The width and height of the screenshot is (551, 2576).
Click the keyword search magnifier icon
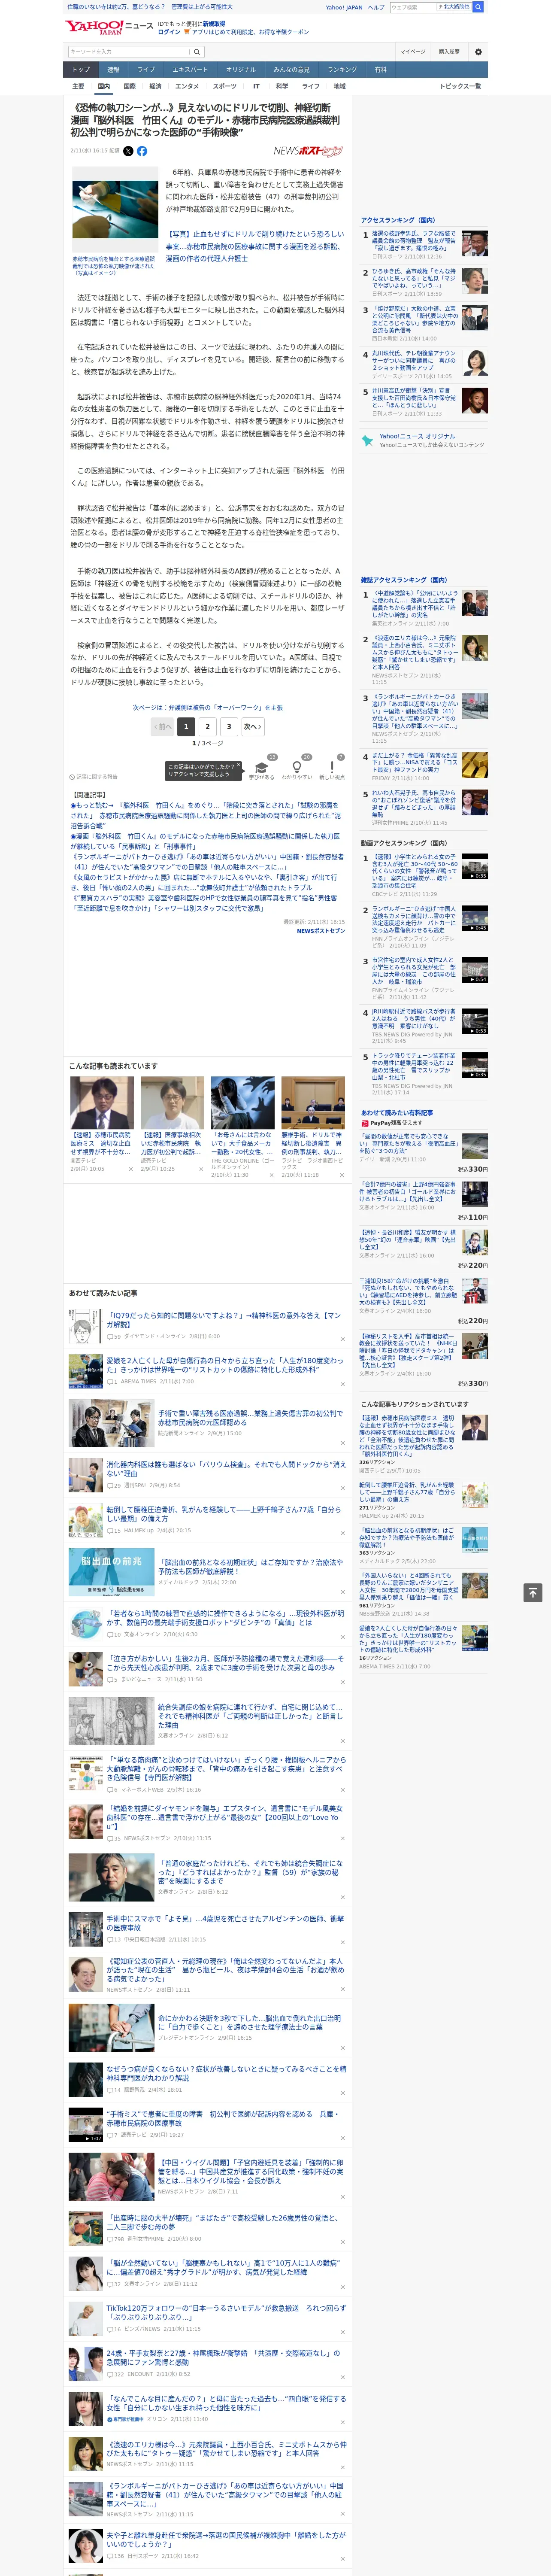pos(197,51)
